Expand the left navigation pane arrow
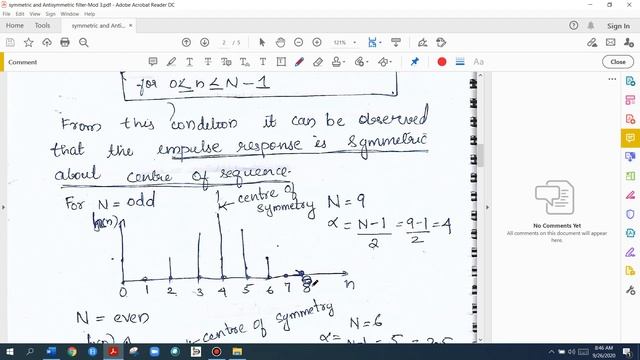Screen dimensions: 640x360 coord(3,207)
